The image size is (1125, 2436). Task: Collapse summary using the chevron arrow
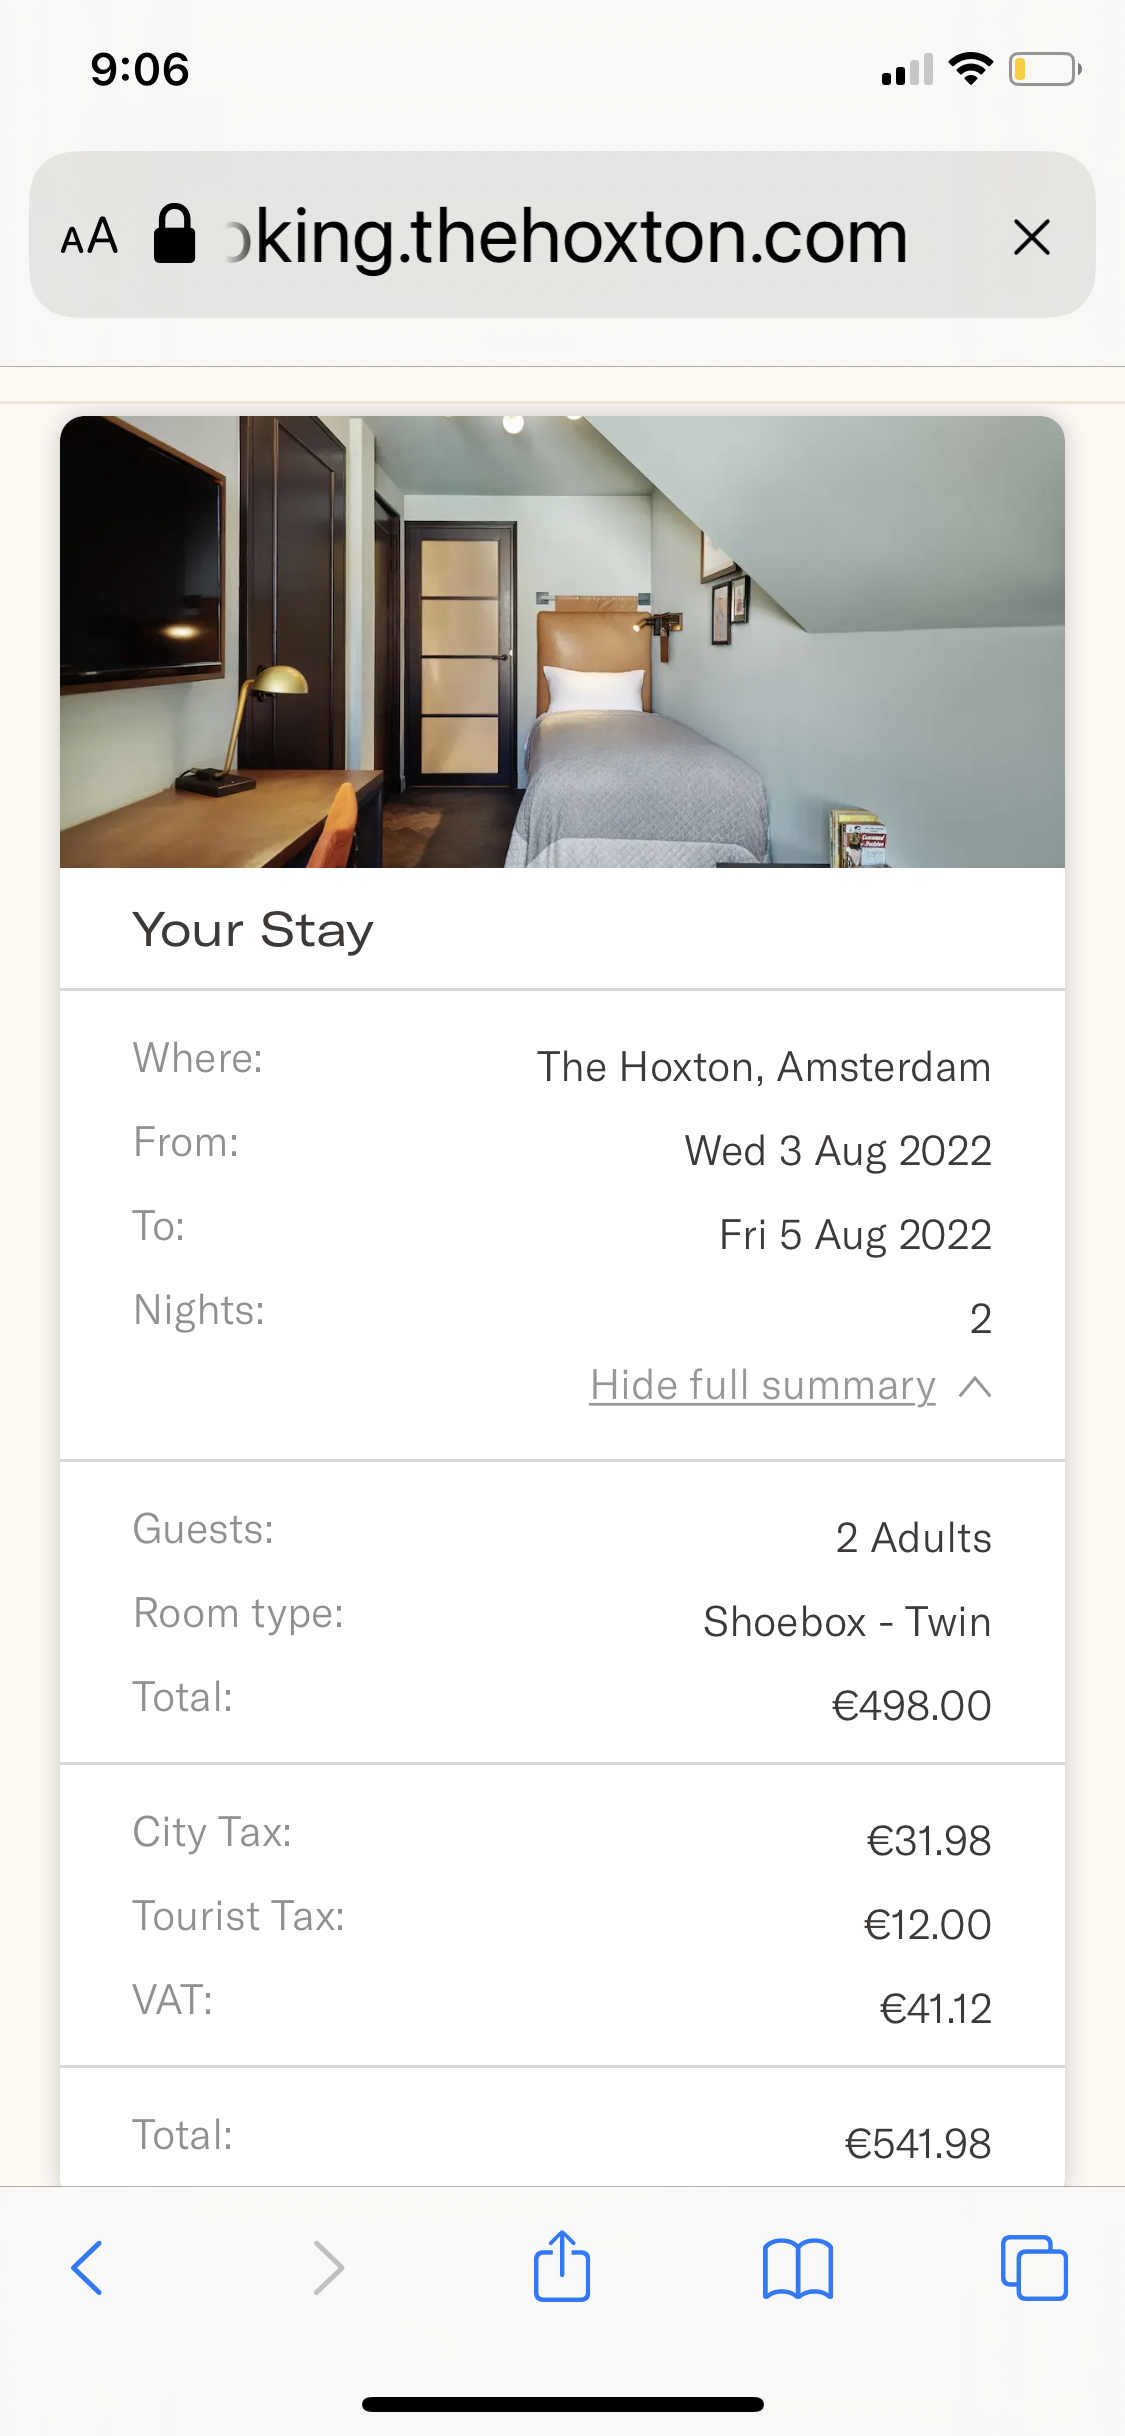click(975, 1387)
